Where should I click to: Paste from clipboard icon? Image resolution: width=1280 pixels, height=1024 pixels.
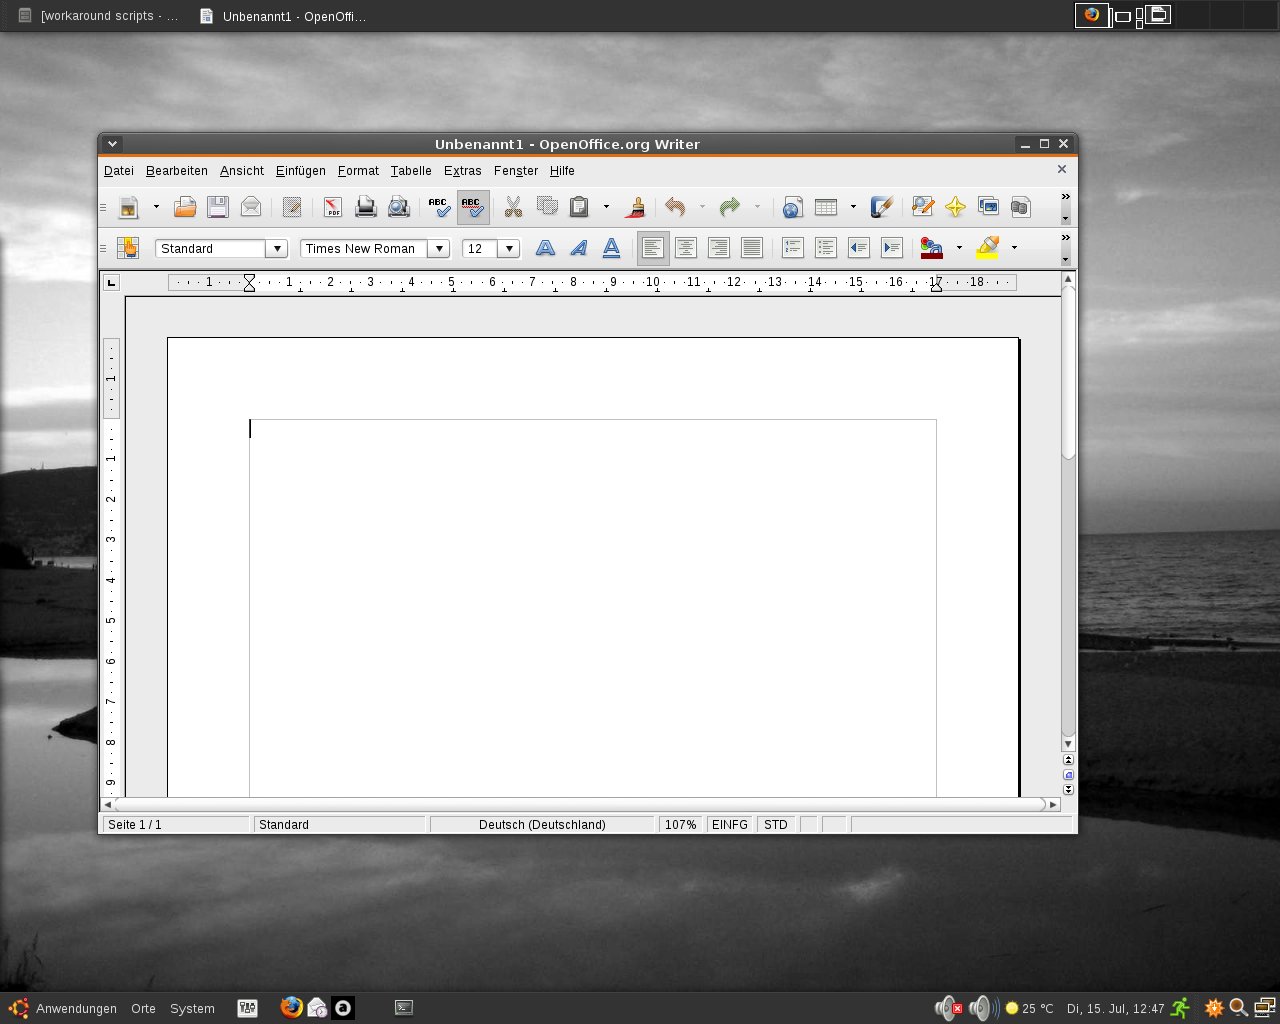pos(579,207)
